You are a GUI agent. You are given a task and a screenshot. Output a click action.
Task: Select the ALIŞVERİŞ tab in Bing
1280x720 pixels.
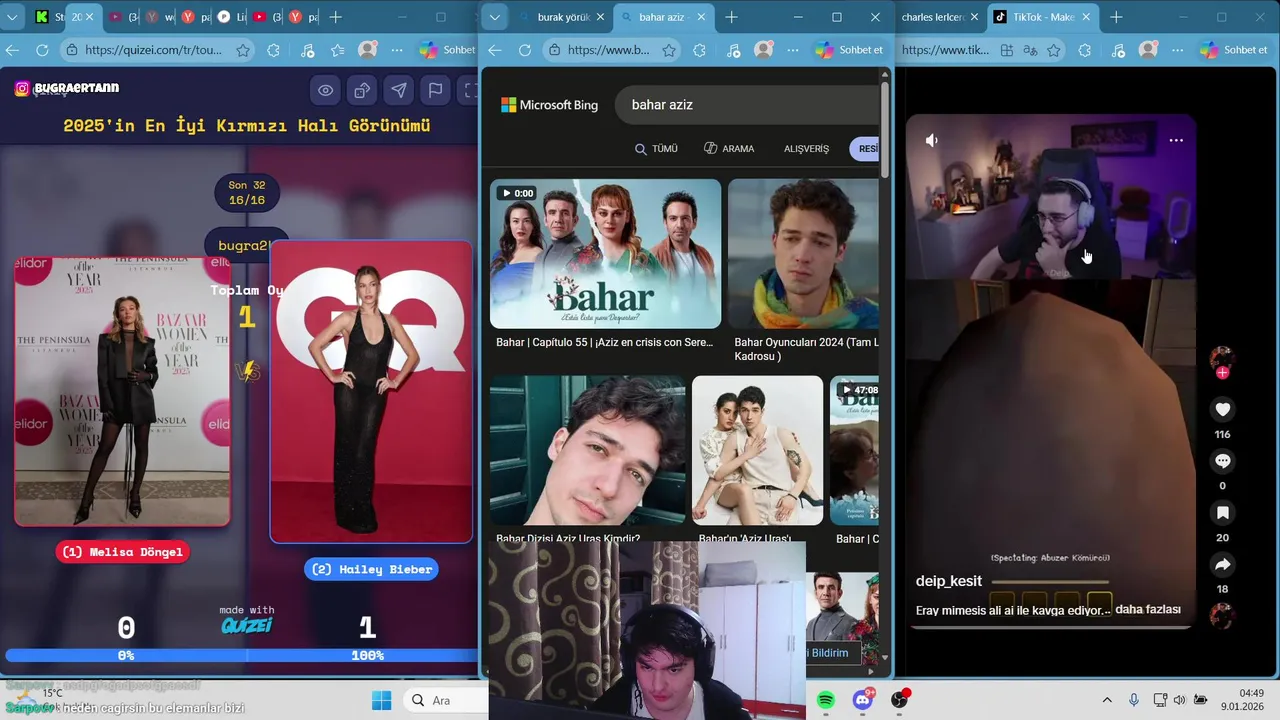click(x=806, y=149)
